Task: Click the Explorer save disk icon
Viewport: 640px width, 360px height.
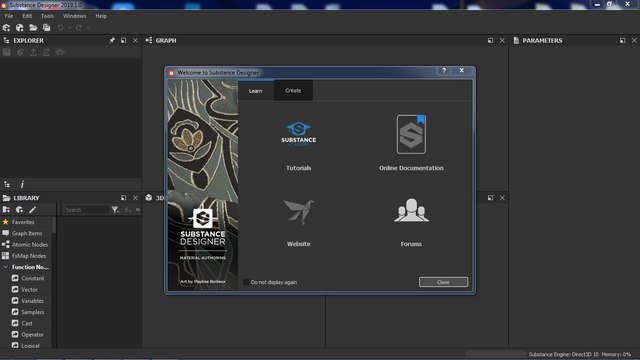Action: (7, 52)
